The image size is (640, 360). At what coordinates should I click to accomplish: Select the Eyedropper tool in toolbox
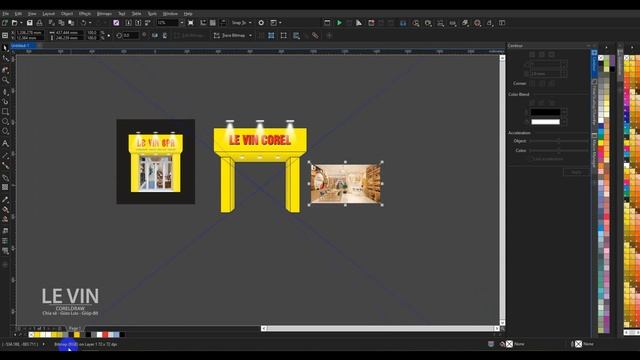click(x=5, y=200)
